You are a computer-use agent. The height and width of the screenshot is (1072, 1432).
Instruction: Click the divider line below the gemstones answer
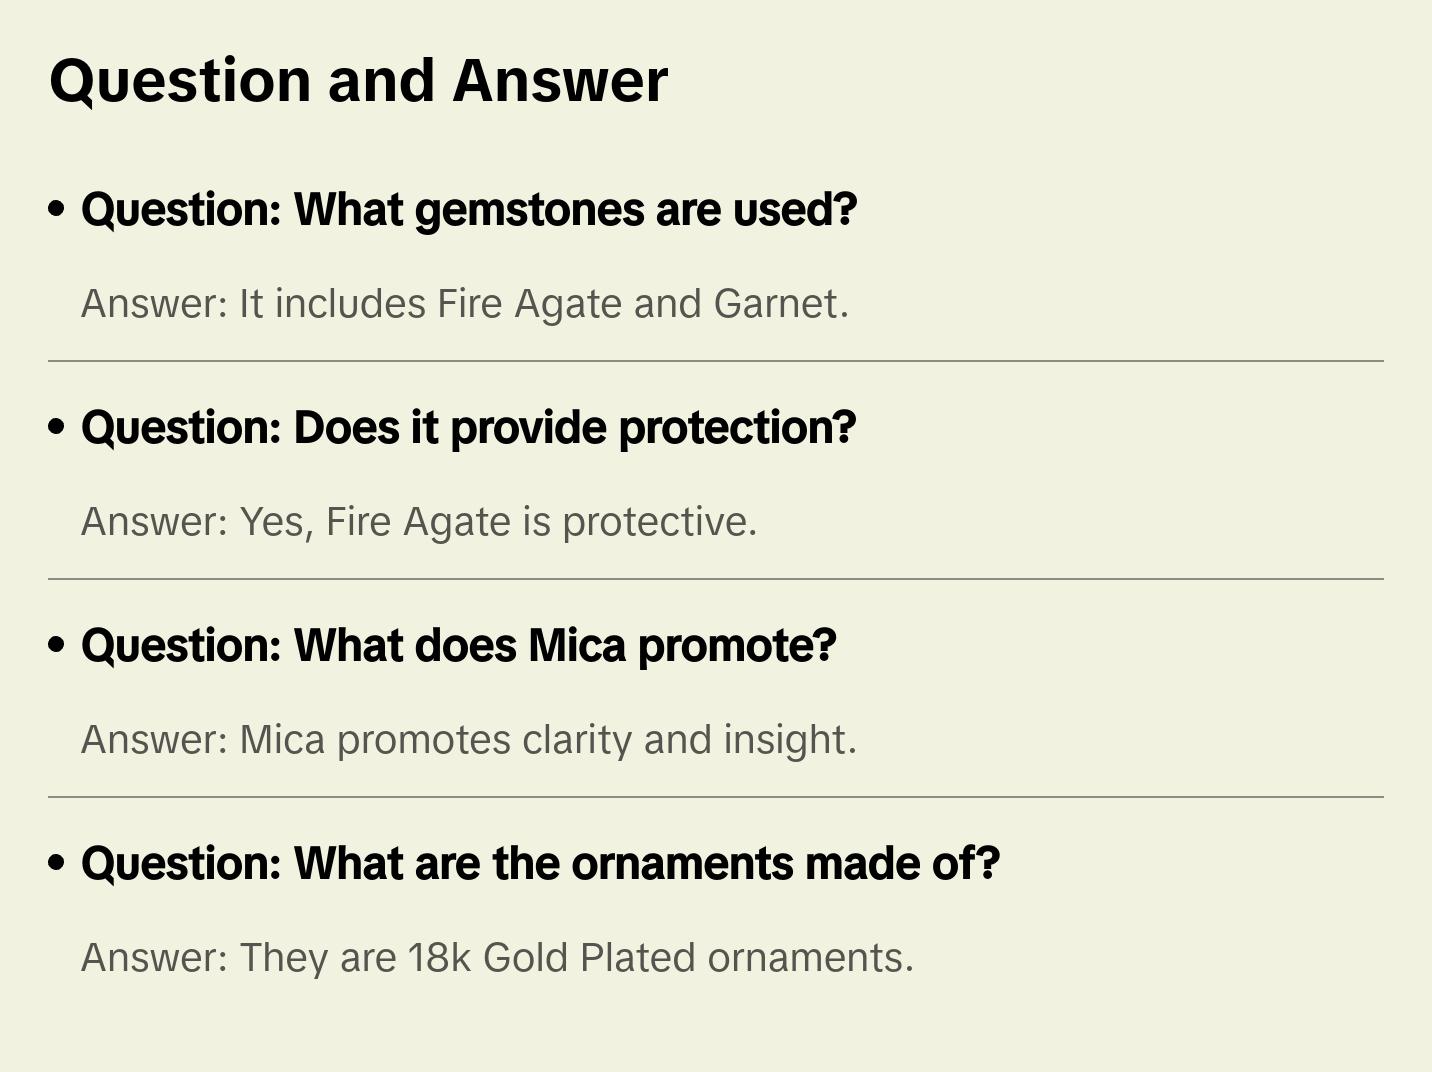(716, 361)
